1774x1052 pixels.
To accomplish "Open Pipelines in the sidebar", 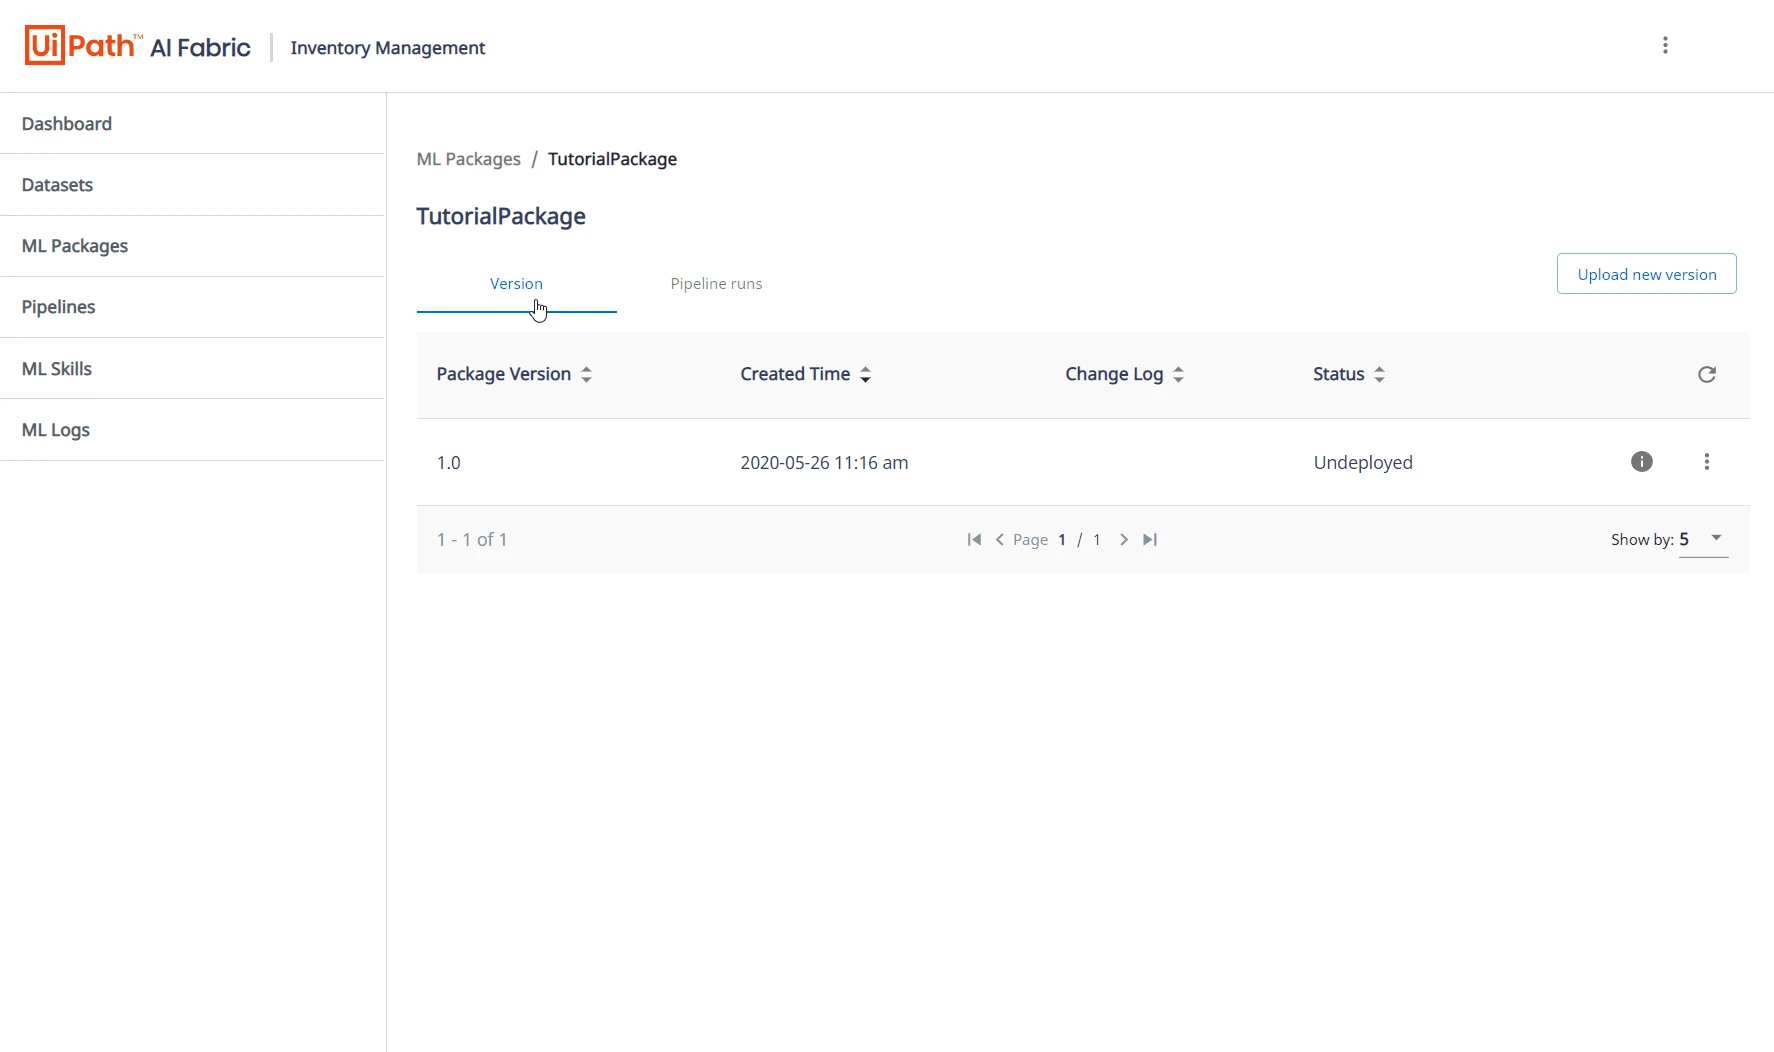I will (x=192, y=307).
